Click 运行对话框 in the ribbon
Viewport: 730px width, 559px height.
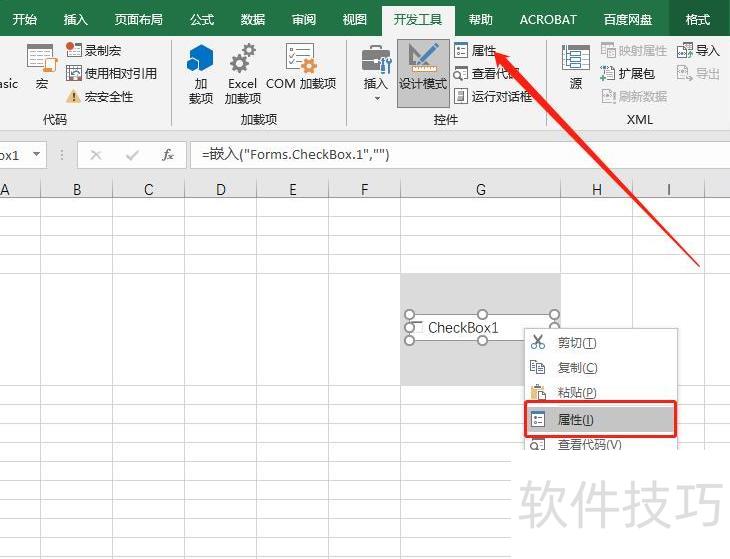(x=493, y=96)
